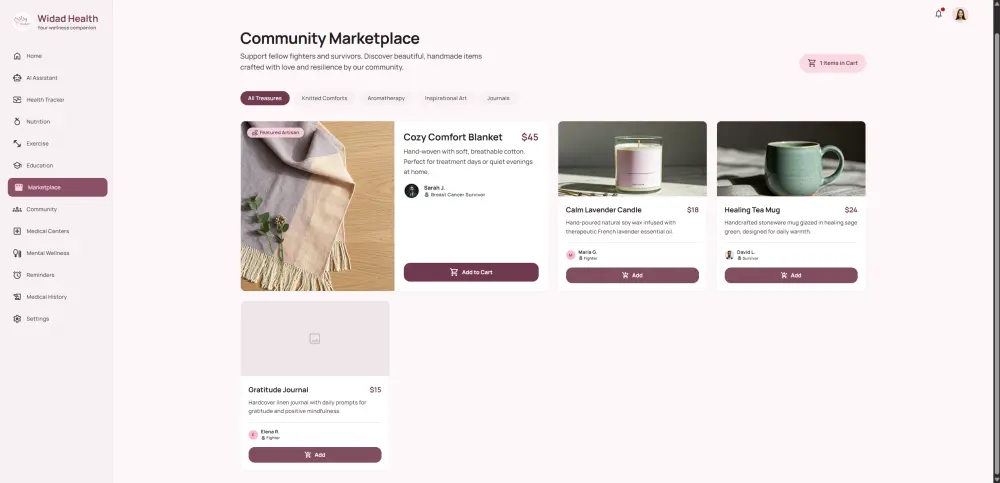Go to the Health Tracker sidebar icon
This screenshot has width=1000, height=483.
(17, 100)
